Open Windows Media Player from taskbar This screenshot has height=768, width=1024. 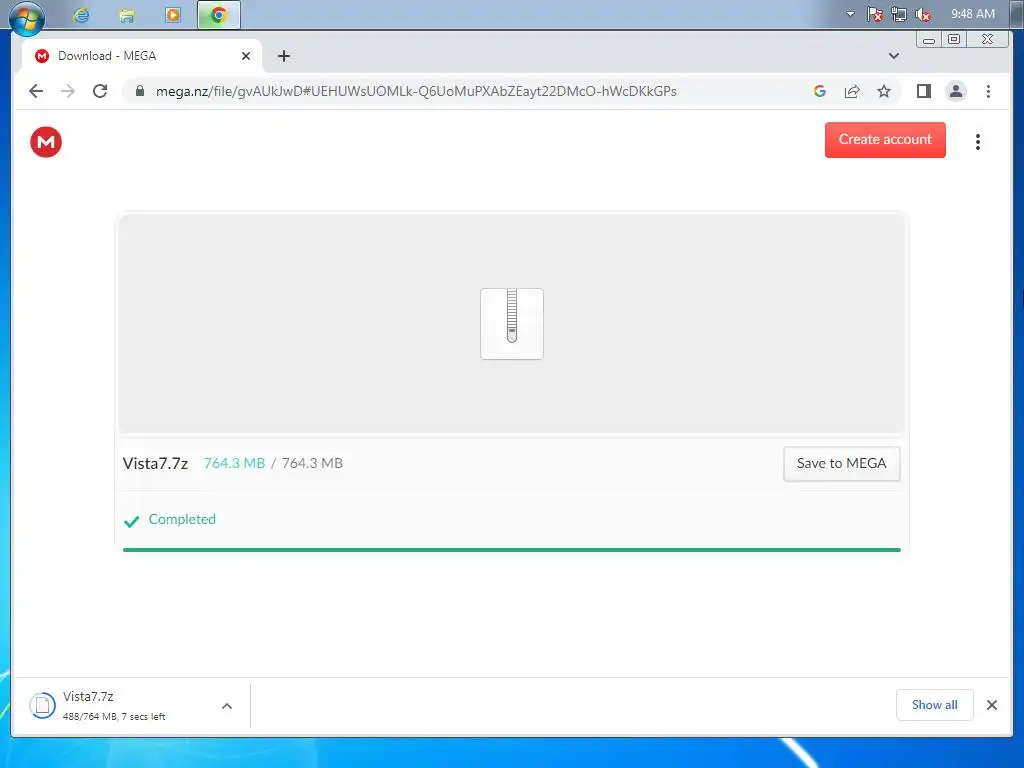[x=172, y=15]
